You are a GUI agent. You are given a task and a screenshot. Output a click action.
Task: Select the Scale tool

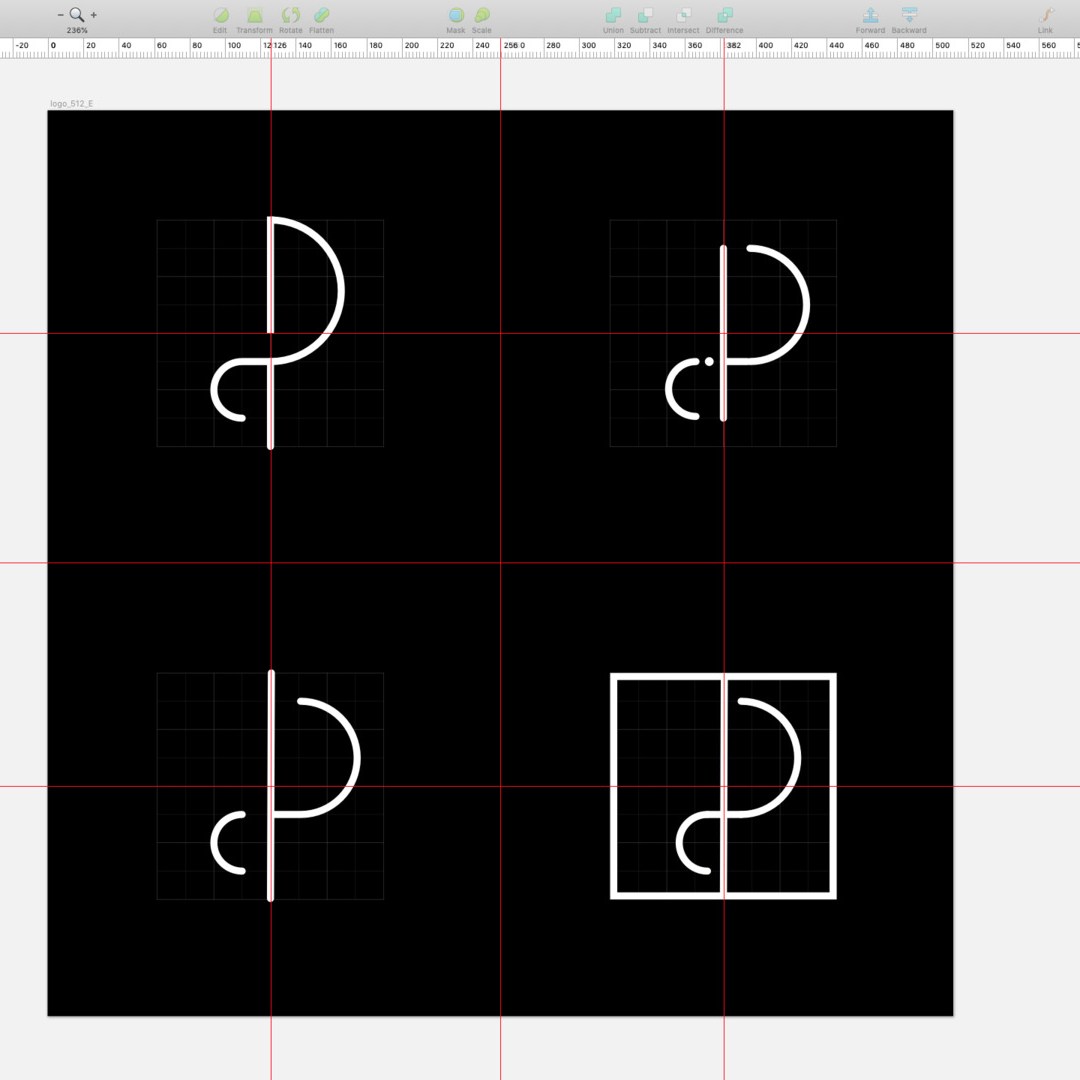pyautogui.click(x=482, y=15)
